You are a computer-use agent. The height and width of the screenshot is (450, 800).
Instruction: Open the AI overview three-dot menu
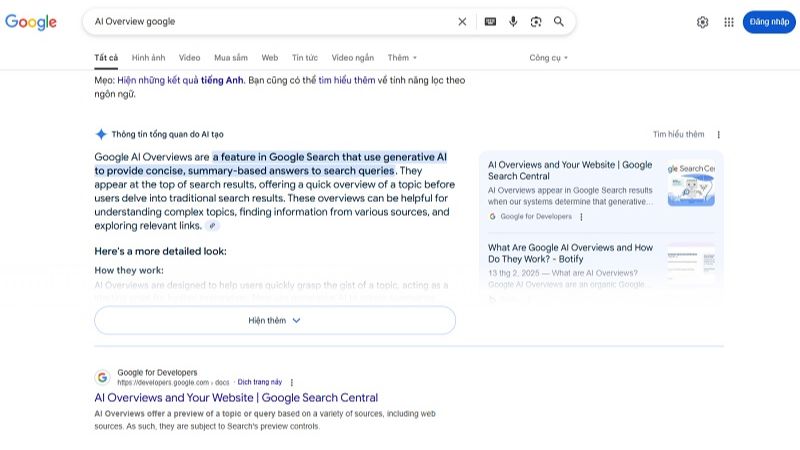(x=718, y=135)
